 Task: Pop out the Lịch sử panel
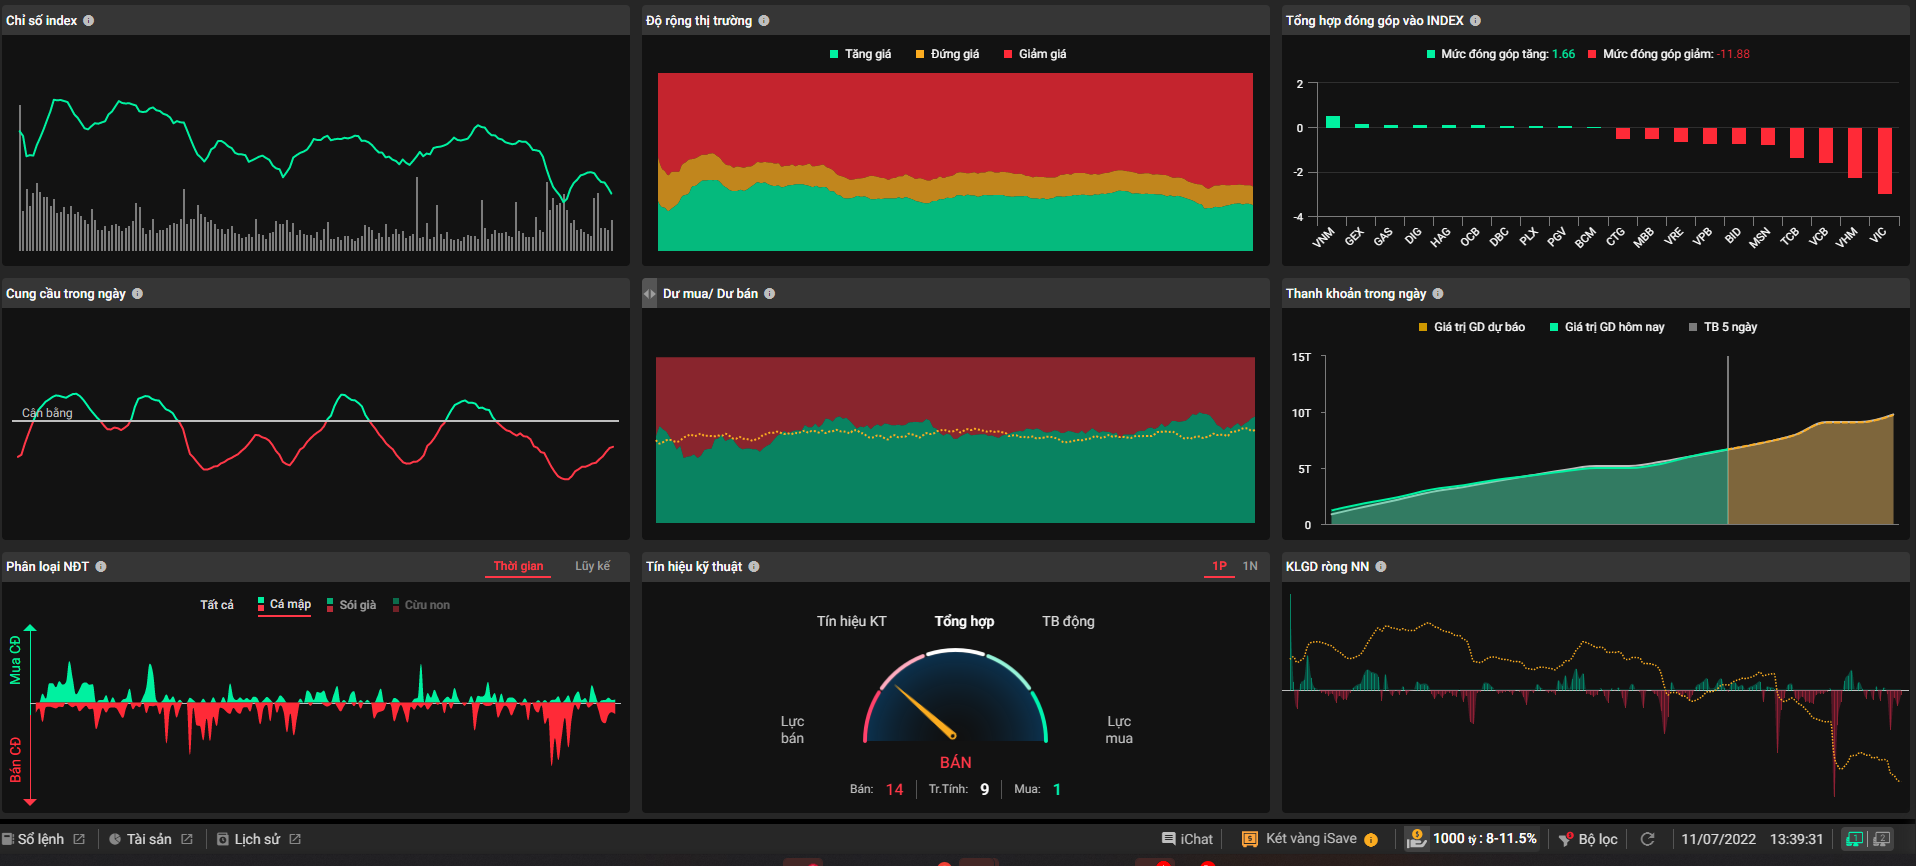click(295, 839)
